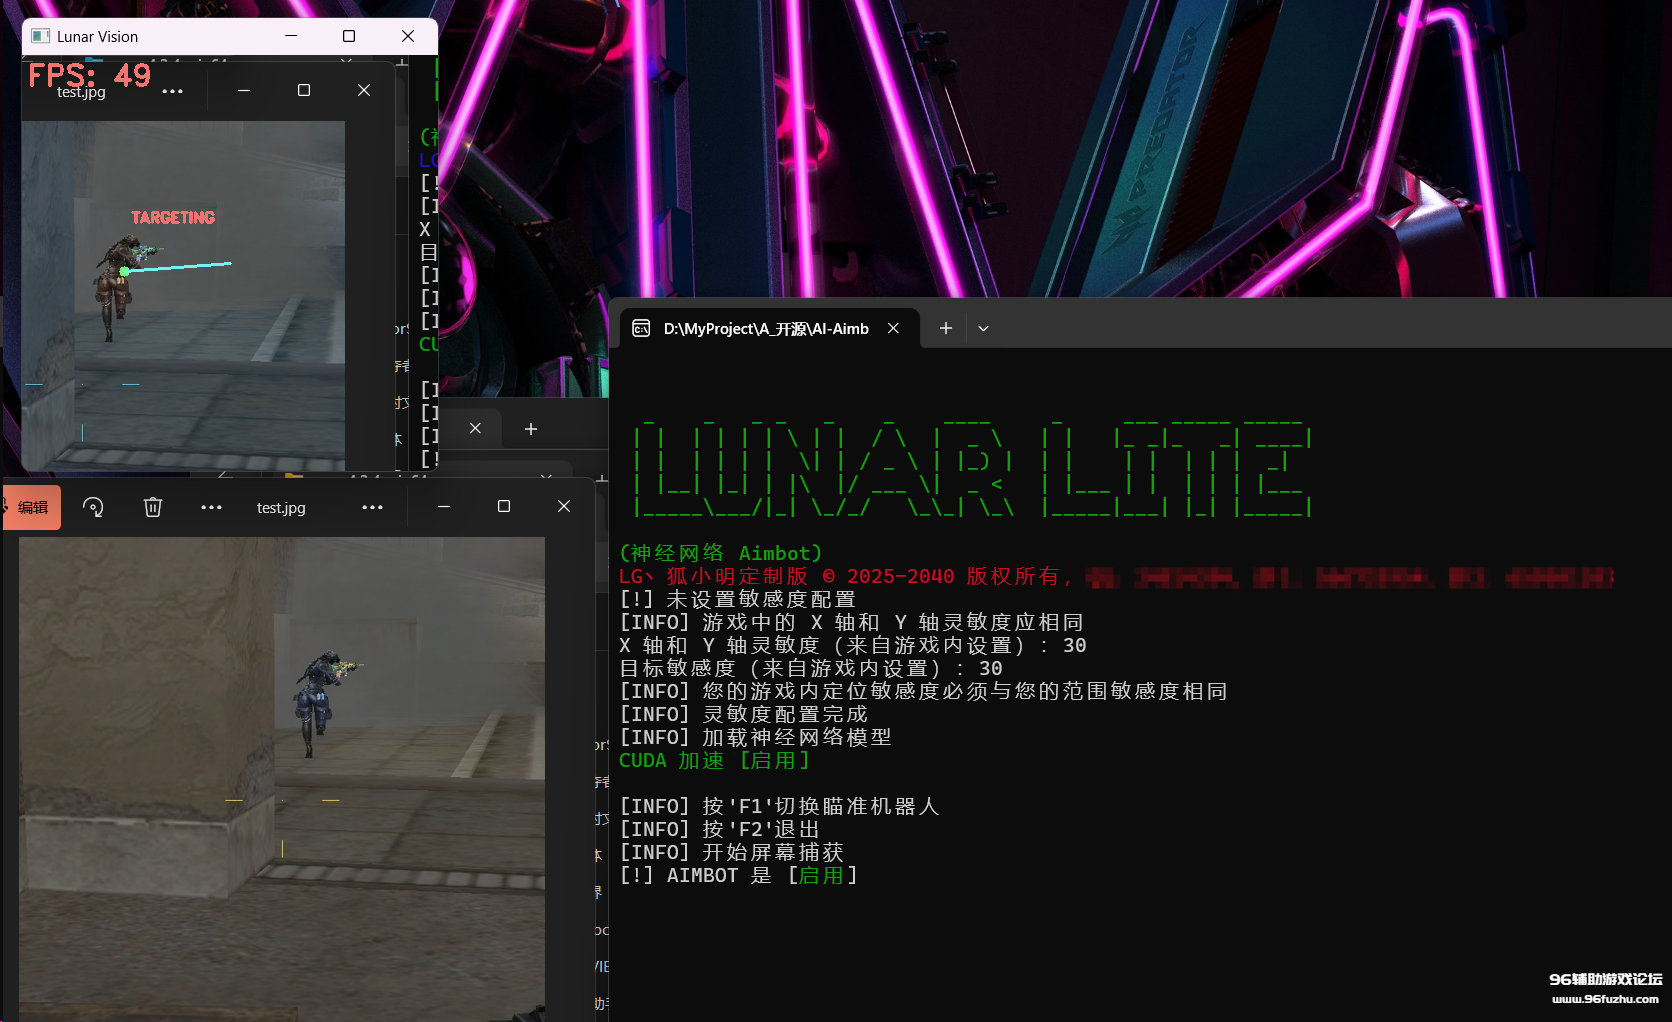Close the lower test.jpg photo viewer
Image resolution: width=1672 pixels, height=1022 pixels.
pos(564,506)
